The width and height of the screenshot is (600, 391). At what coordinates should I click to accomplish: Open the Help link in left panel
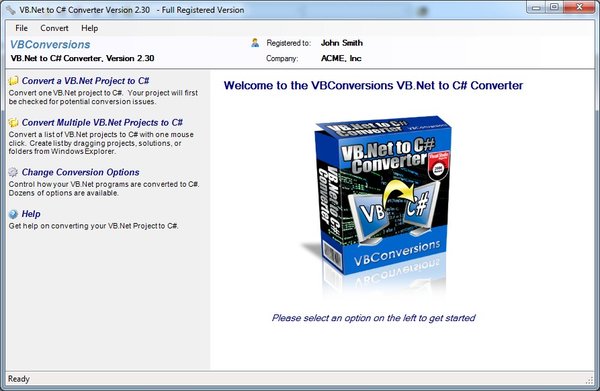(x=31, y=214)
